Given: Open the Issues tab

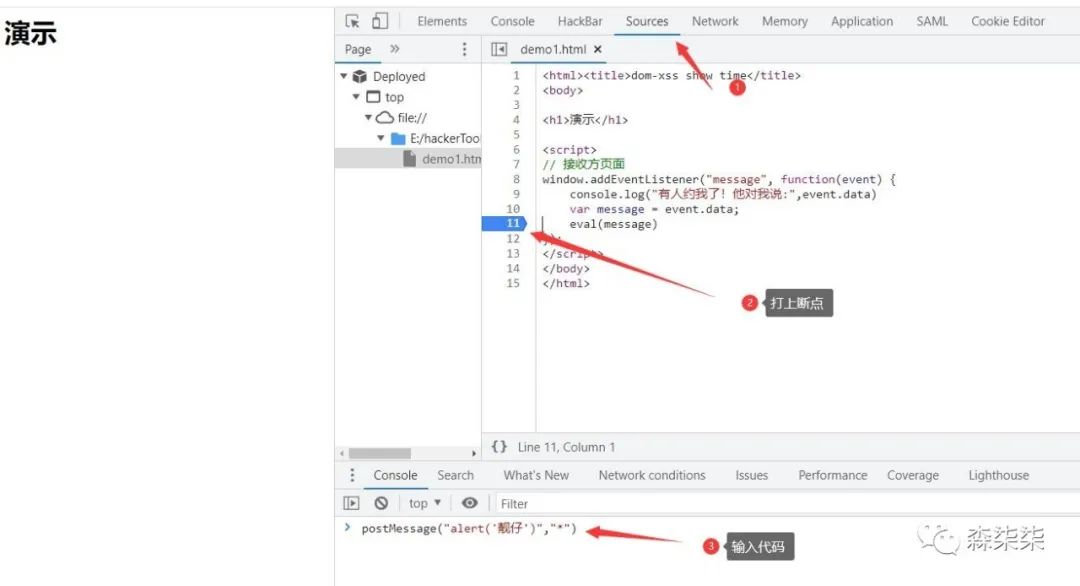Looking at the screenshot, I should point(751,475).
